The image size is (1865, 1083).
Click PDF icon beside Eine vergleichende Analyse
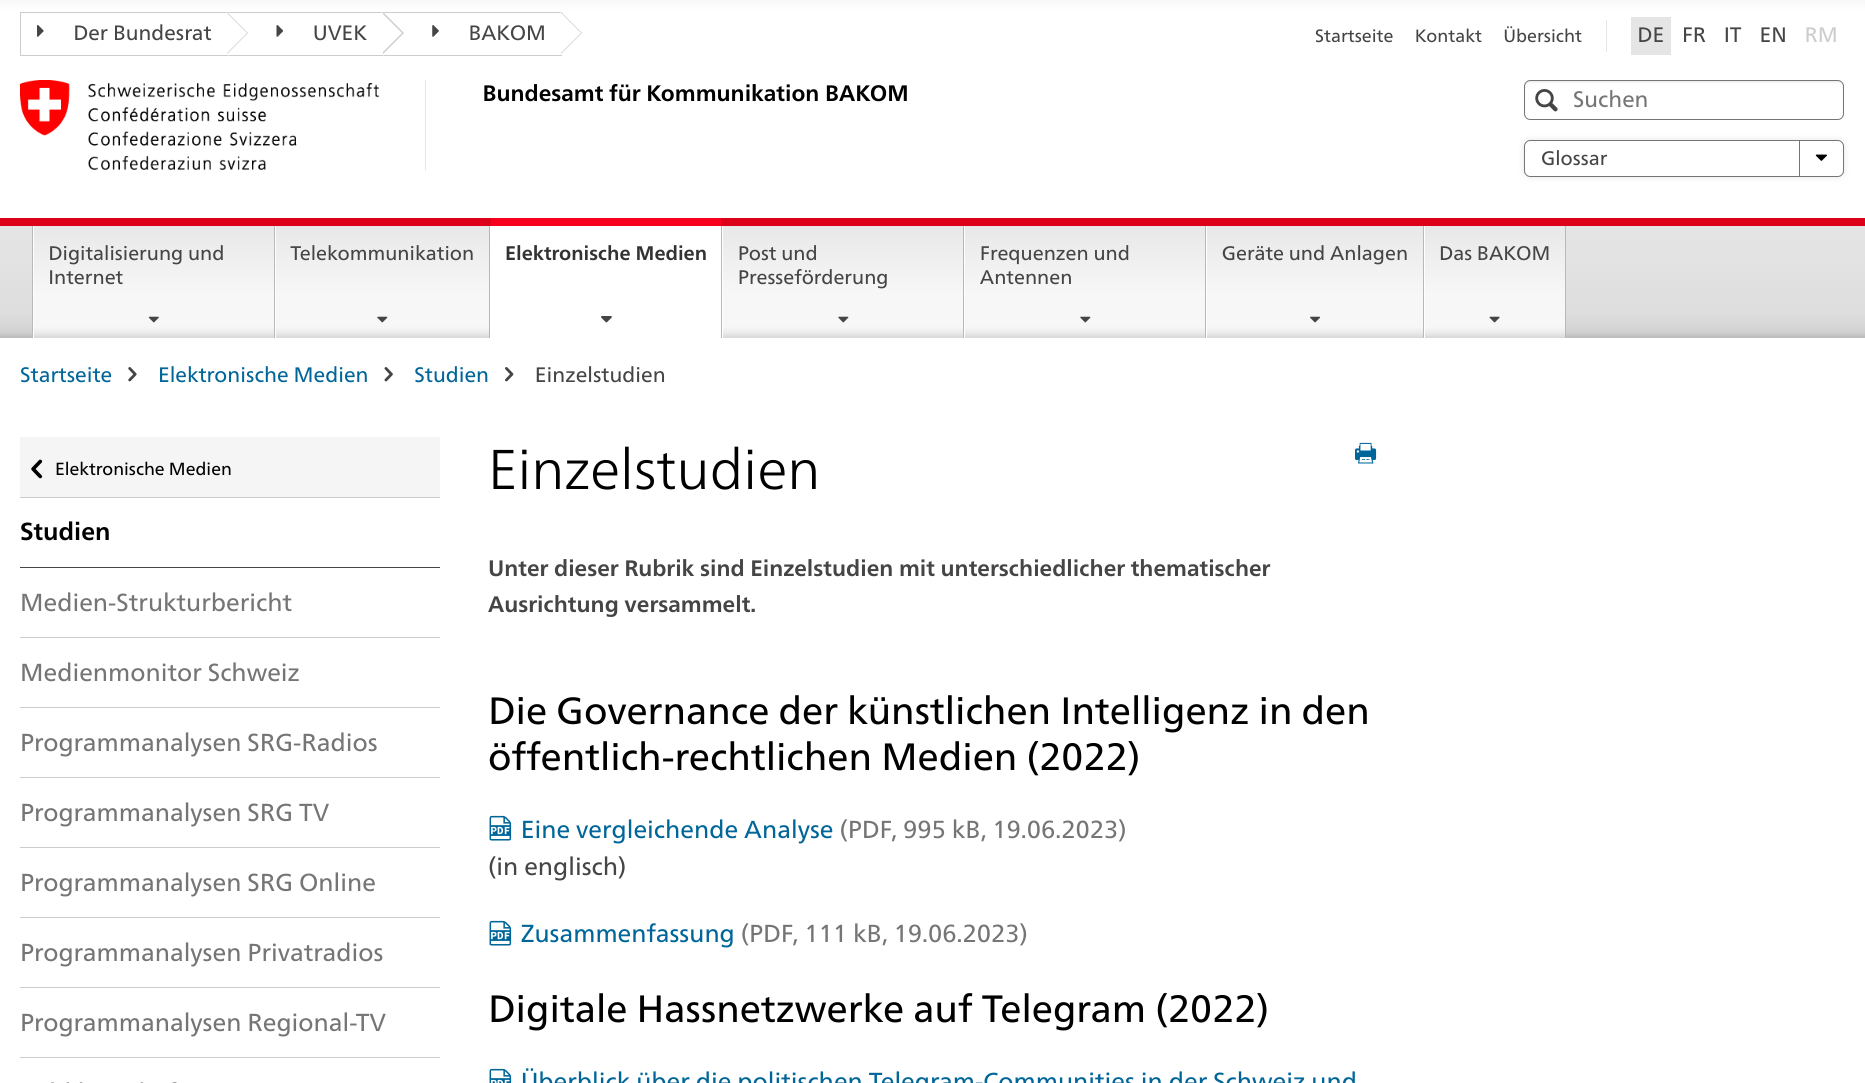(500, 829)
